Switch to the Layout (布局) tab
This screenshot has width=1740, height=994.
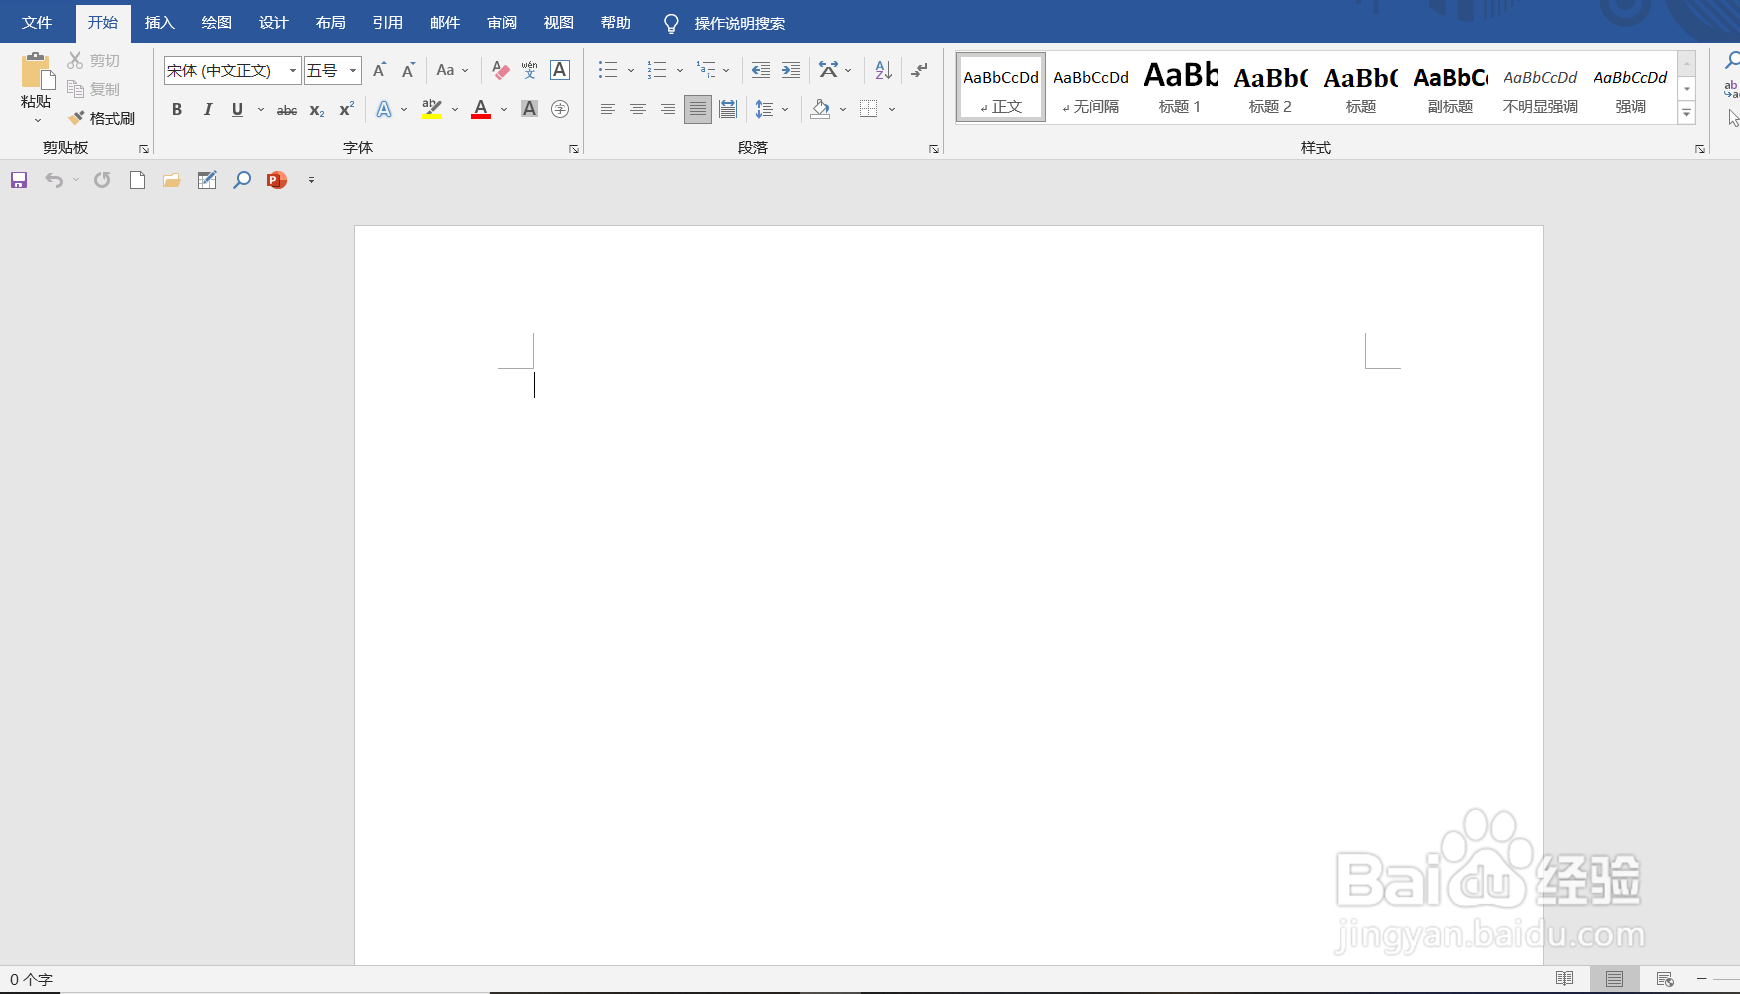tap(330, 23)
